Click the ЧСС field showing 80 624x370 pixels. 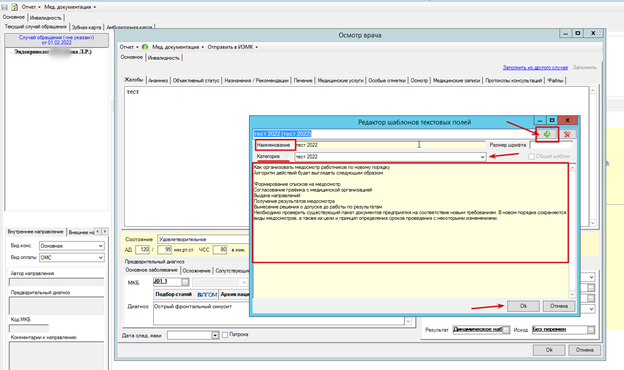220,250
